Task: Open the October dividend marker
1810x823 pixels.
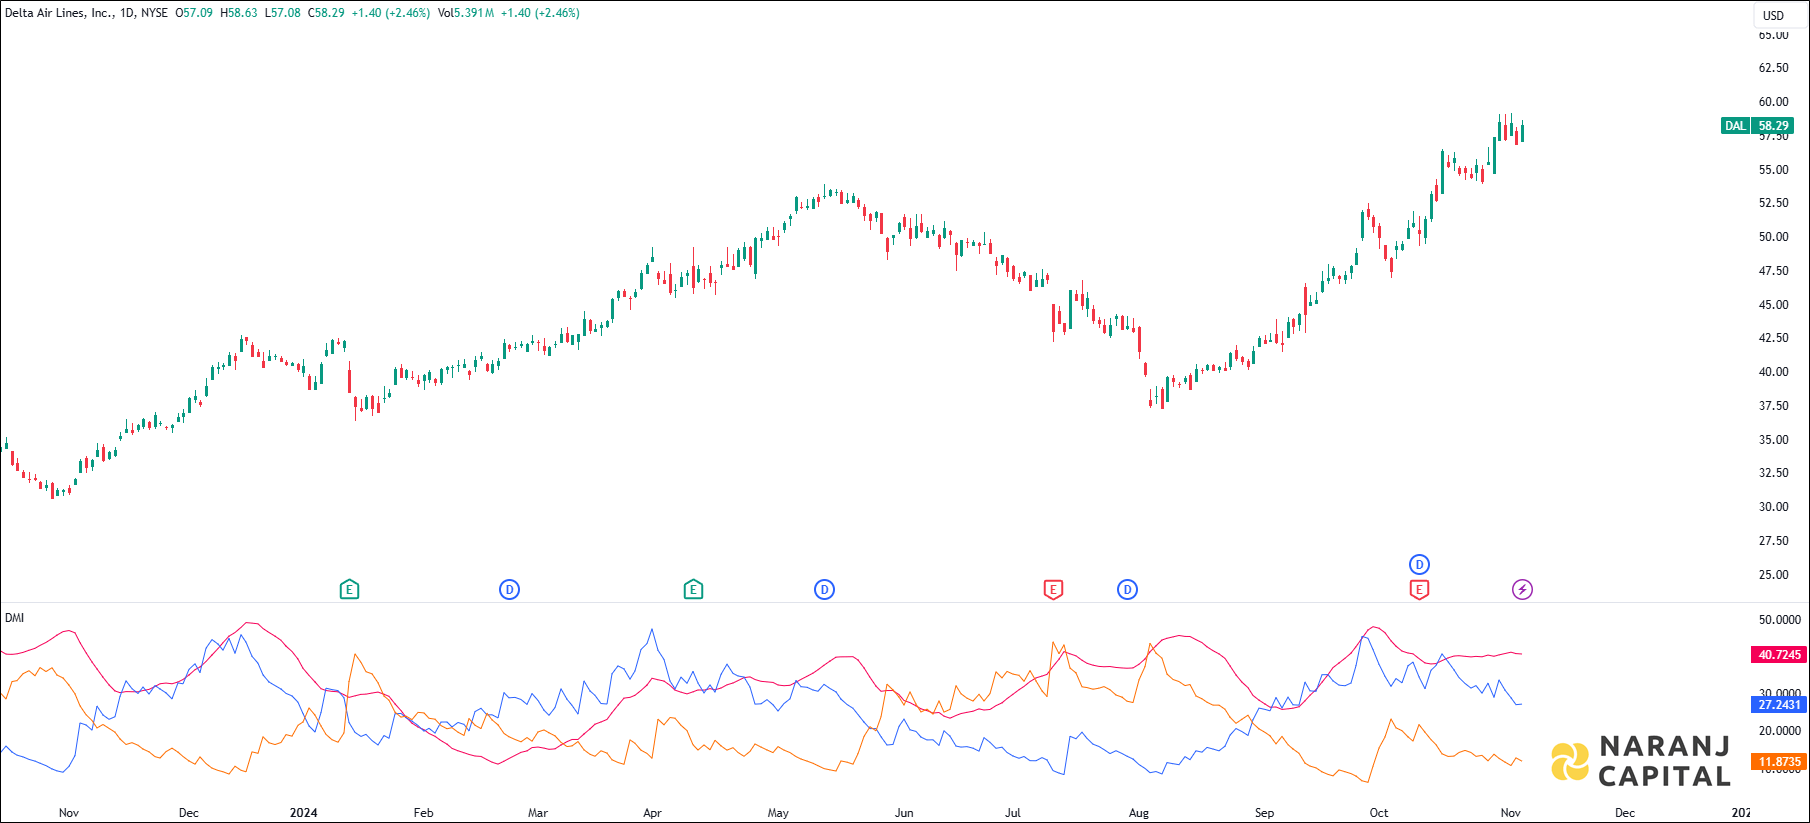Action: [x=1419, y=565]
